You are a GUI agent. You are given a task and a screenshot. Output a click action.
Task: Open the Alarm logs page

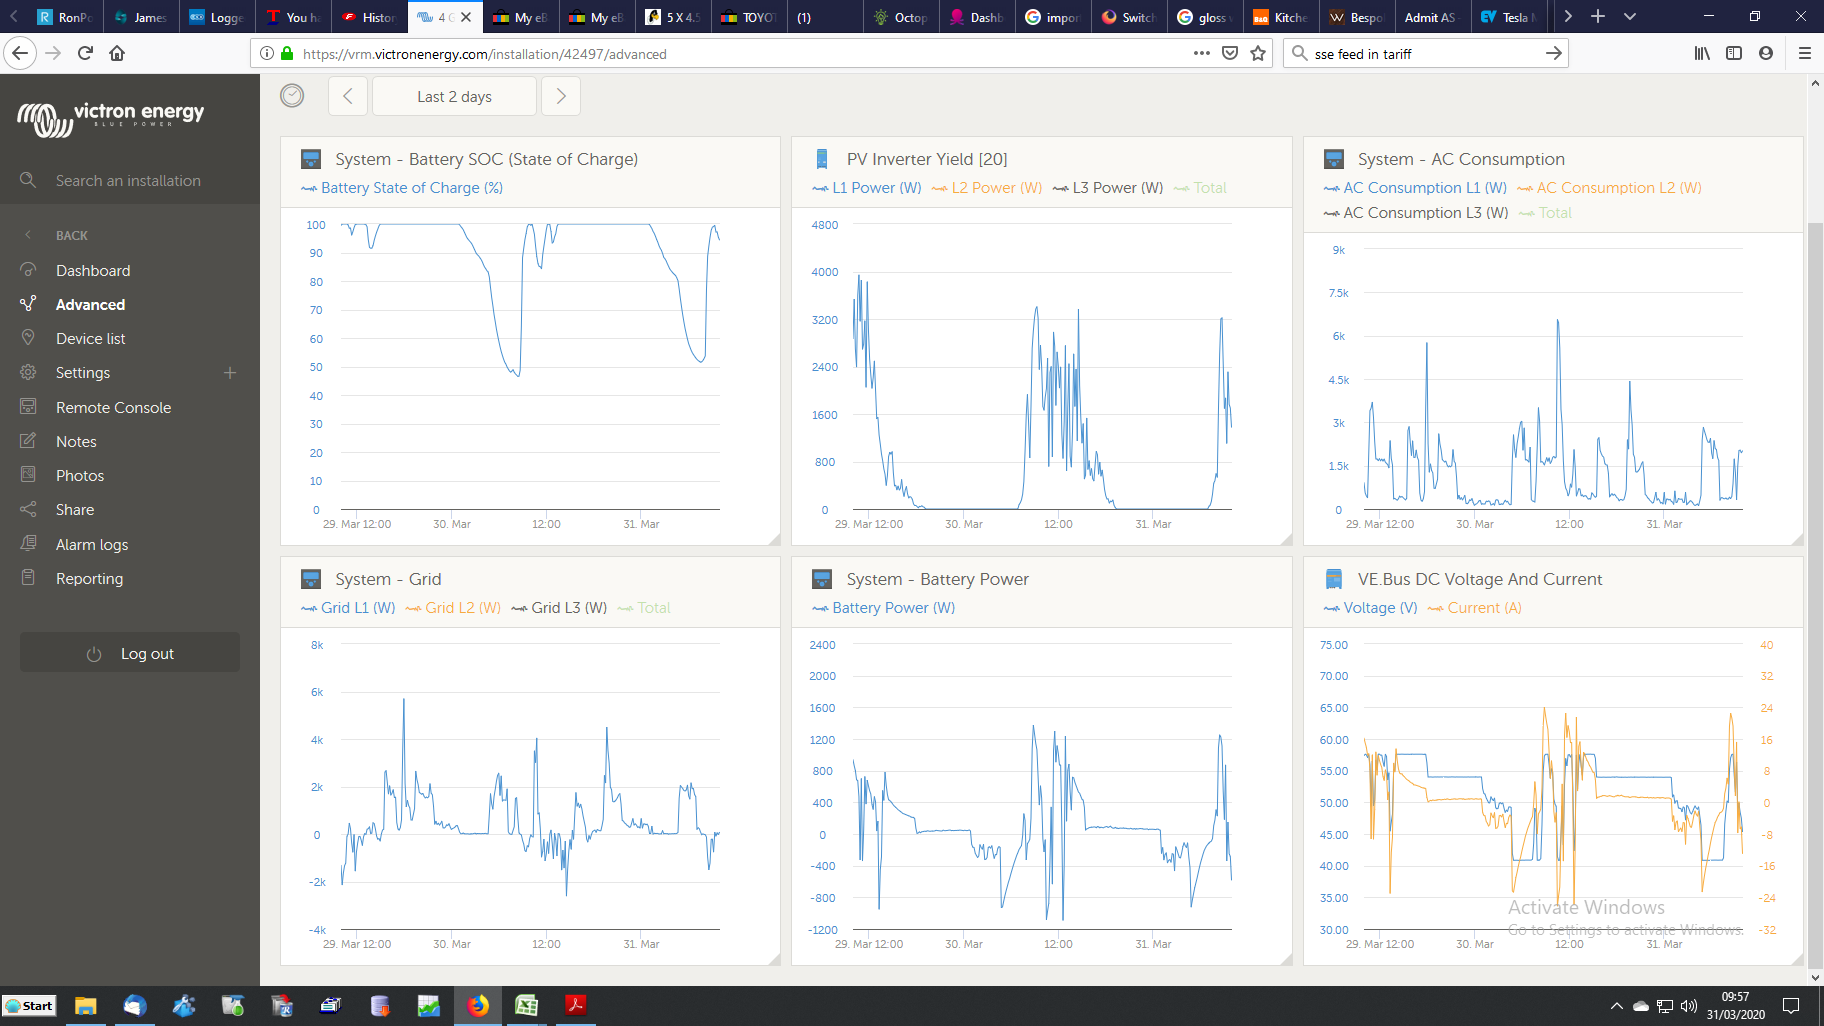point(92,545)
